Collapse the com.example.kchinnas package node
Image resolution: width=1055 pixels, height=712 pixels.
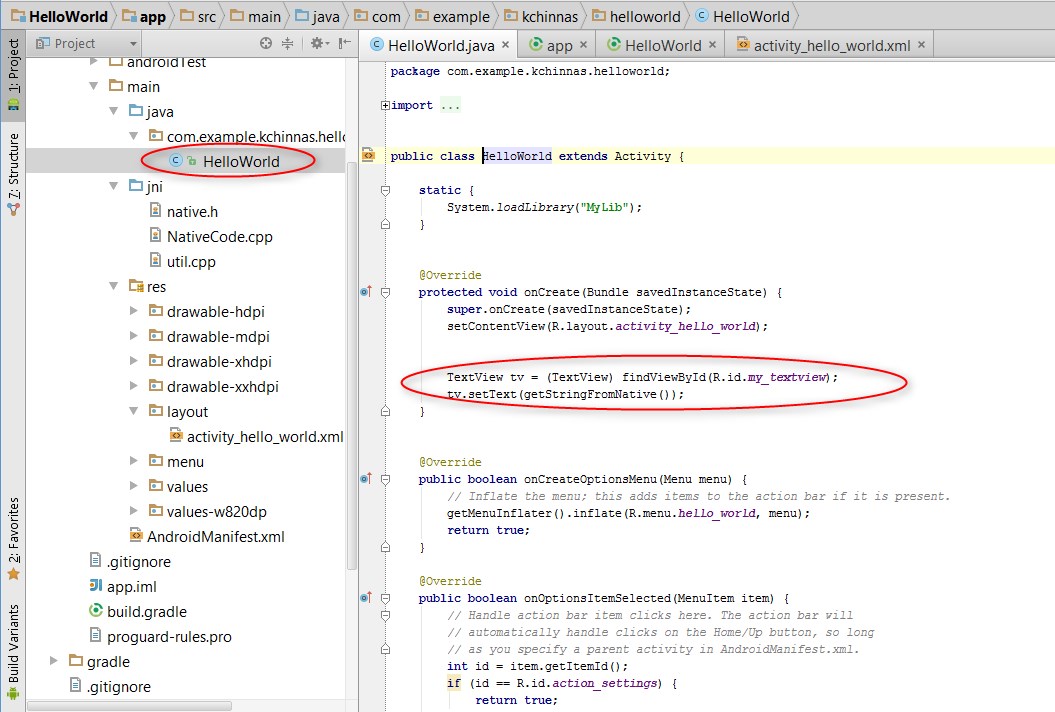pyautogui.click(x=134, y=136)
